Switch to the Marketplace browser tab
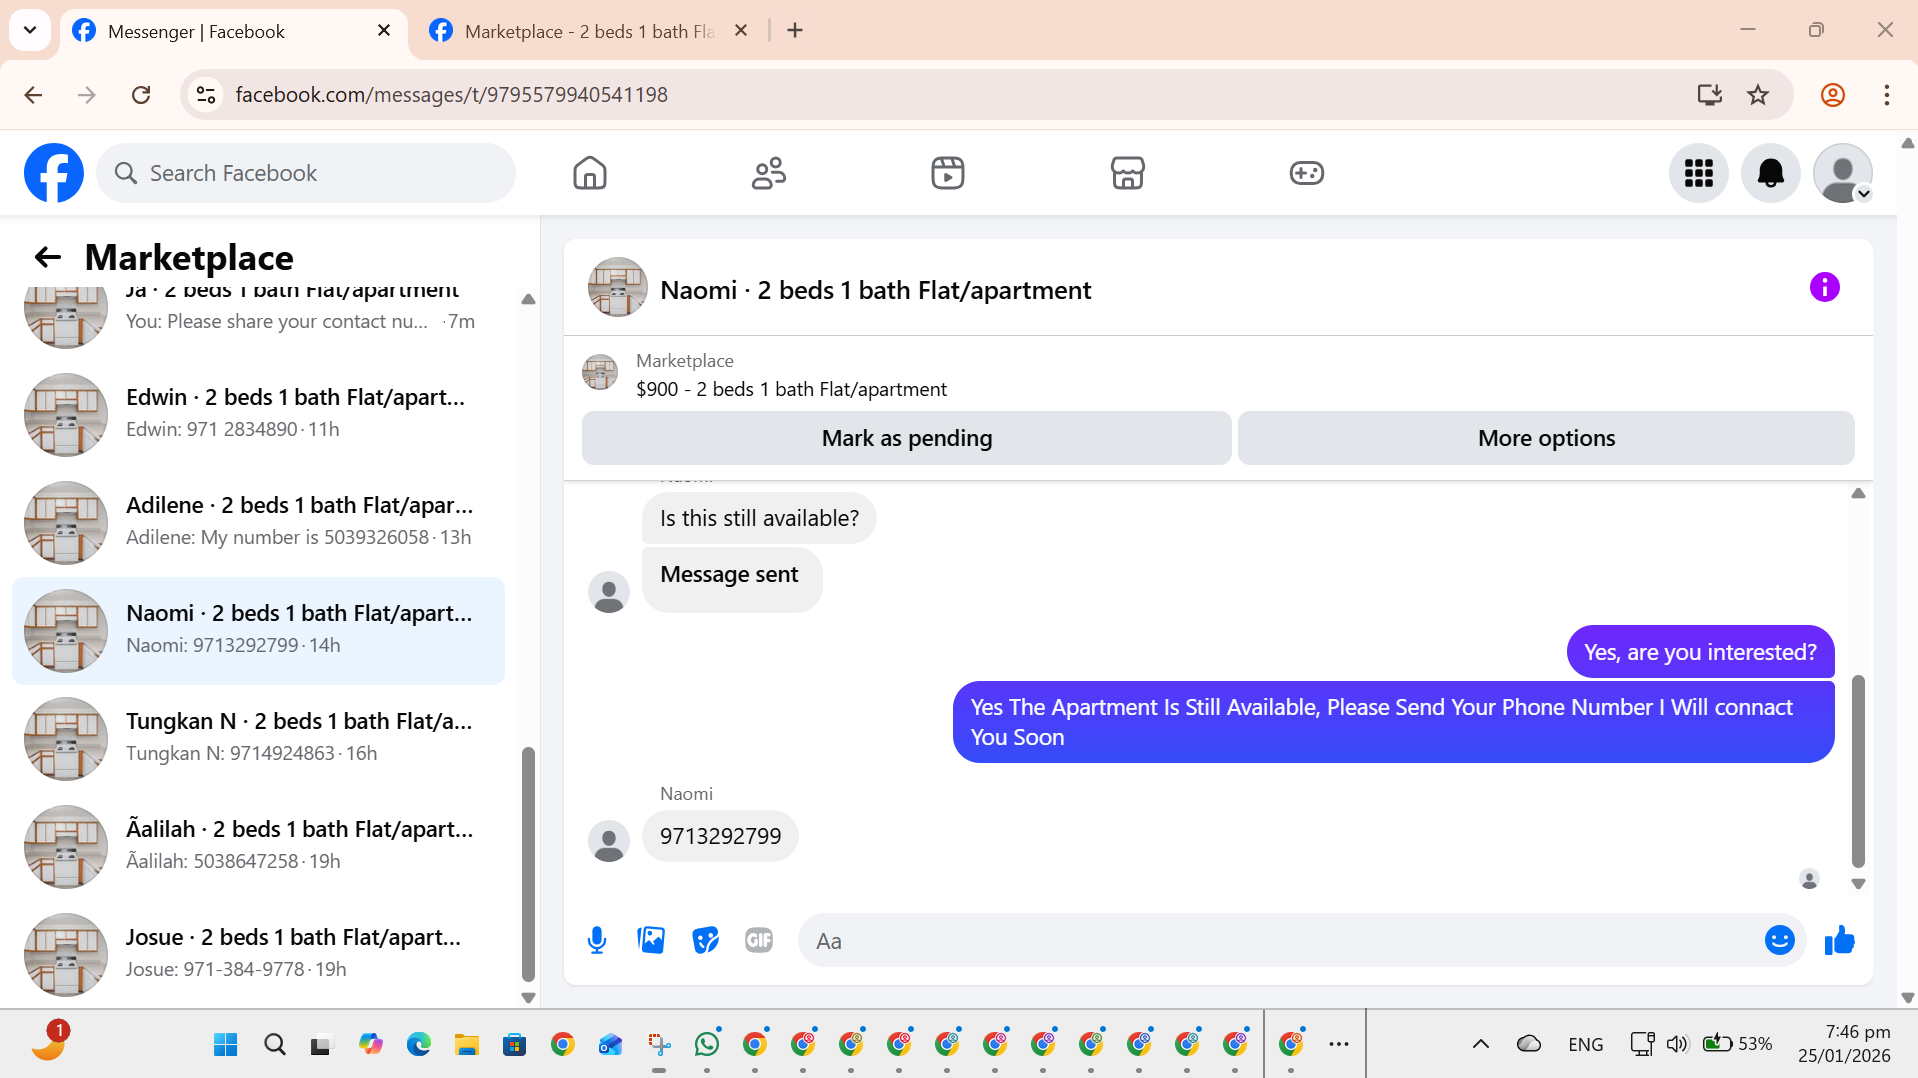Image resolution: width=1918 pixels, height=1078 pixels. click(590, 31)
